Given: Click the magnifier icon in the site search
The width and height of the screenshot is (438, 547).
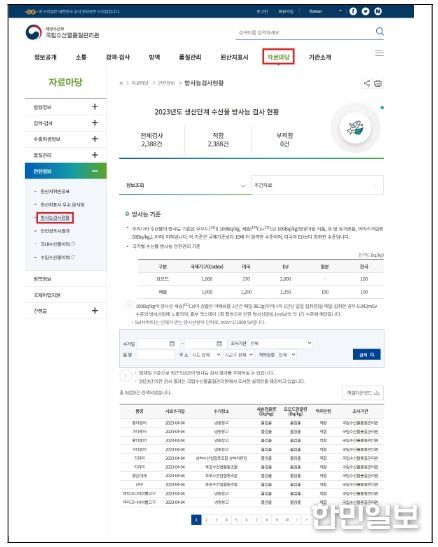Looking at the screenshot, I should [x=379, y=32].
